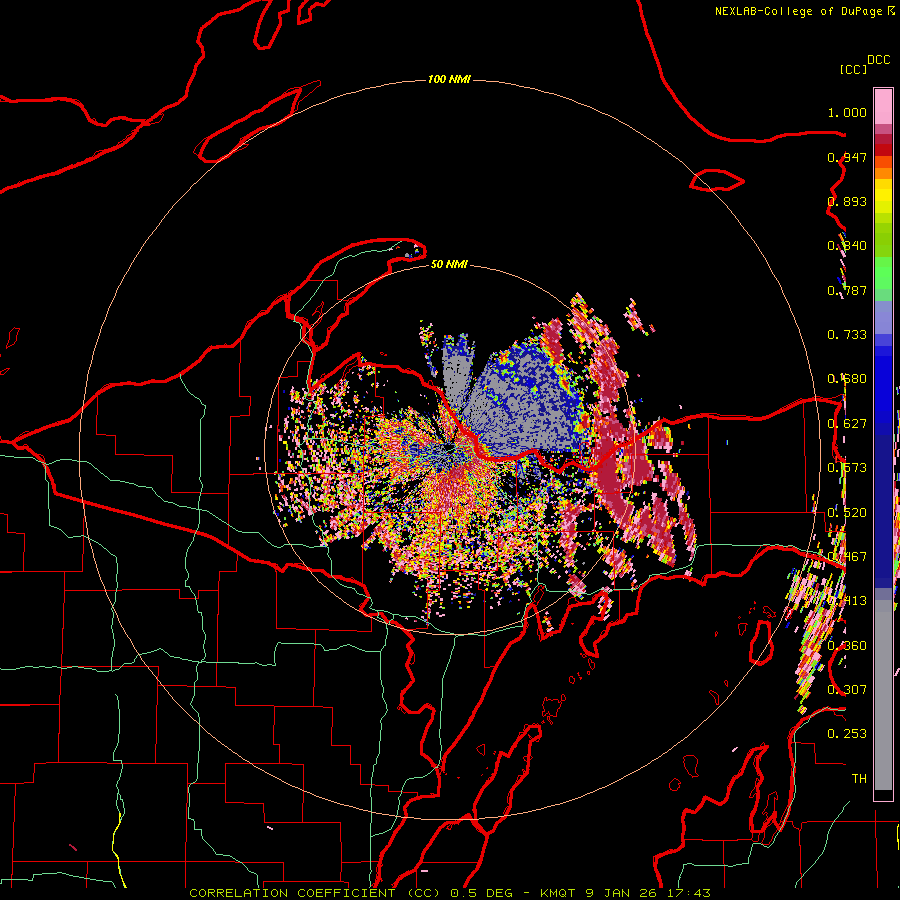
Task: Click the TH threshold label on the scale
Action: click(x=859, y=778)
